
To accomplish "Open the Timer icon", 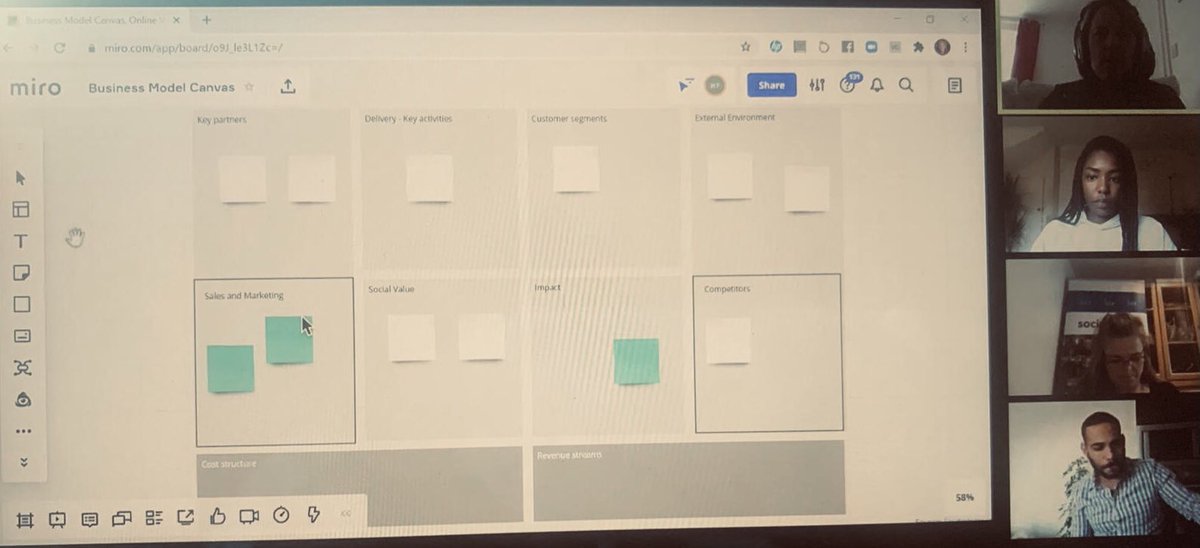I will [281, 515].
